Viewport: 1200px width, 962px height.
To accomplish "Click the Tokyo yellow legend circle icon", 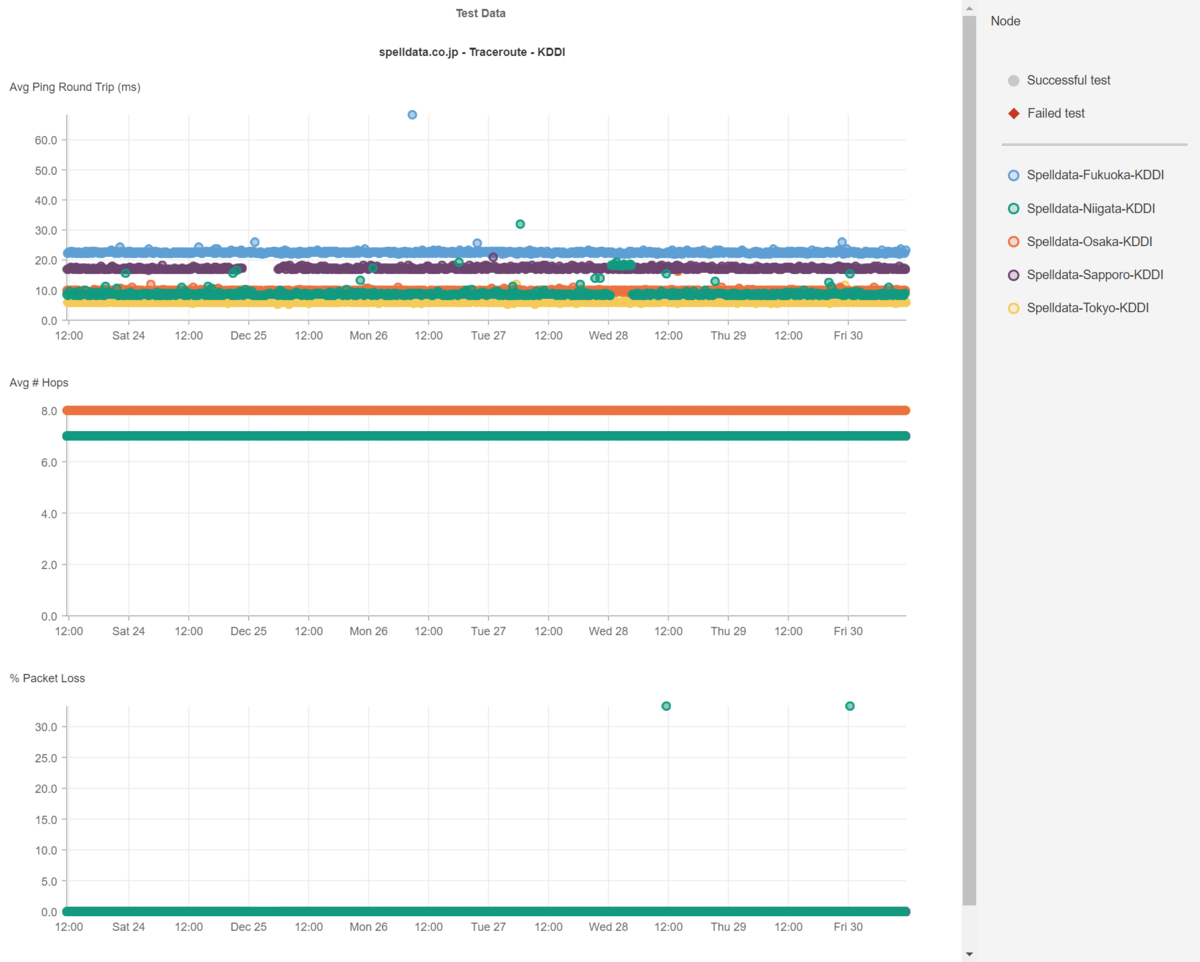I will pos(1014,308).
